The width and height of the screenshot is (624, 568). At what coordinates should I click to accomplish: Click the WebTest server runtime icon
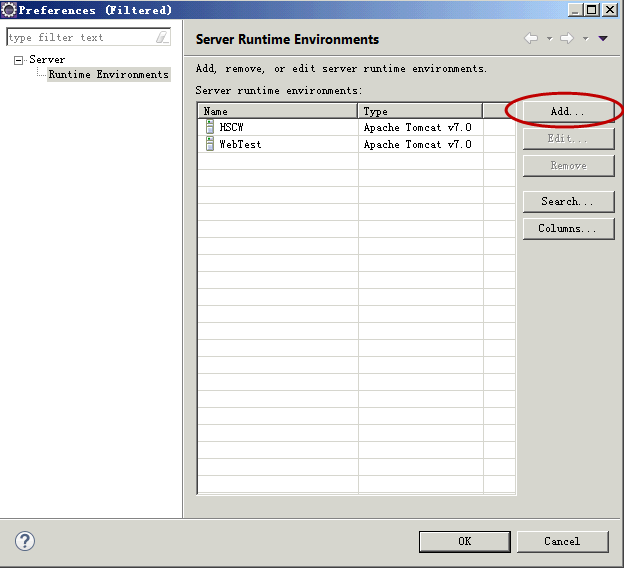click(x=210, y=144)
